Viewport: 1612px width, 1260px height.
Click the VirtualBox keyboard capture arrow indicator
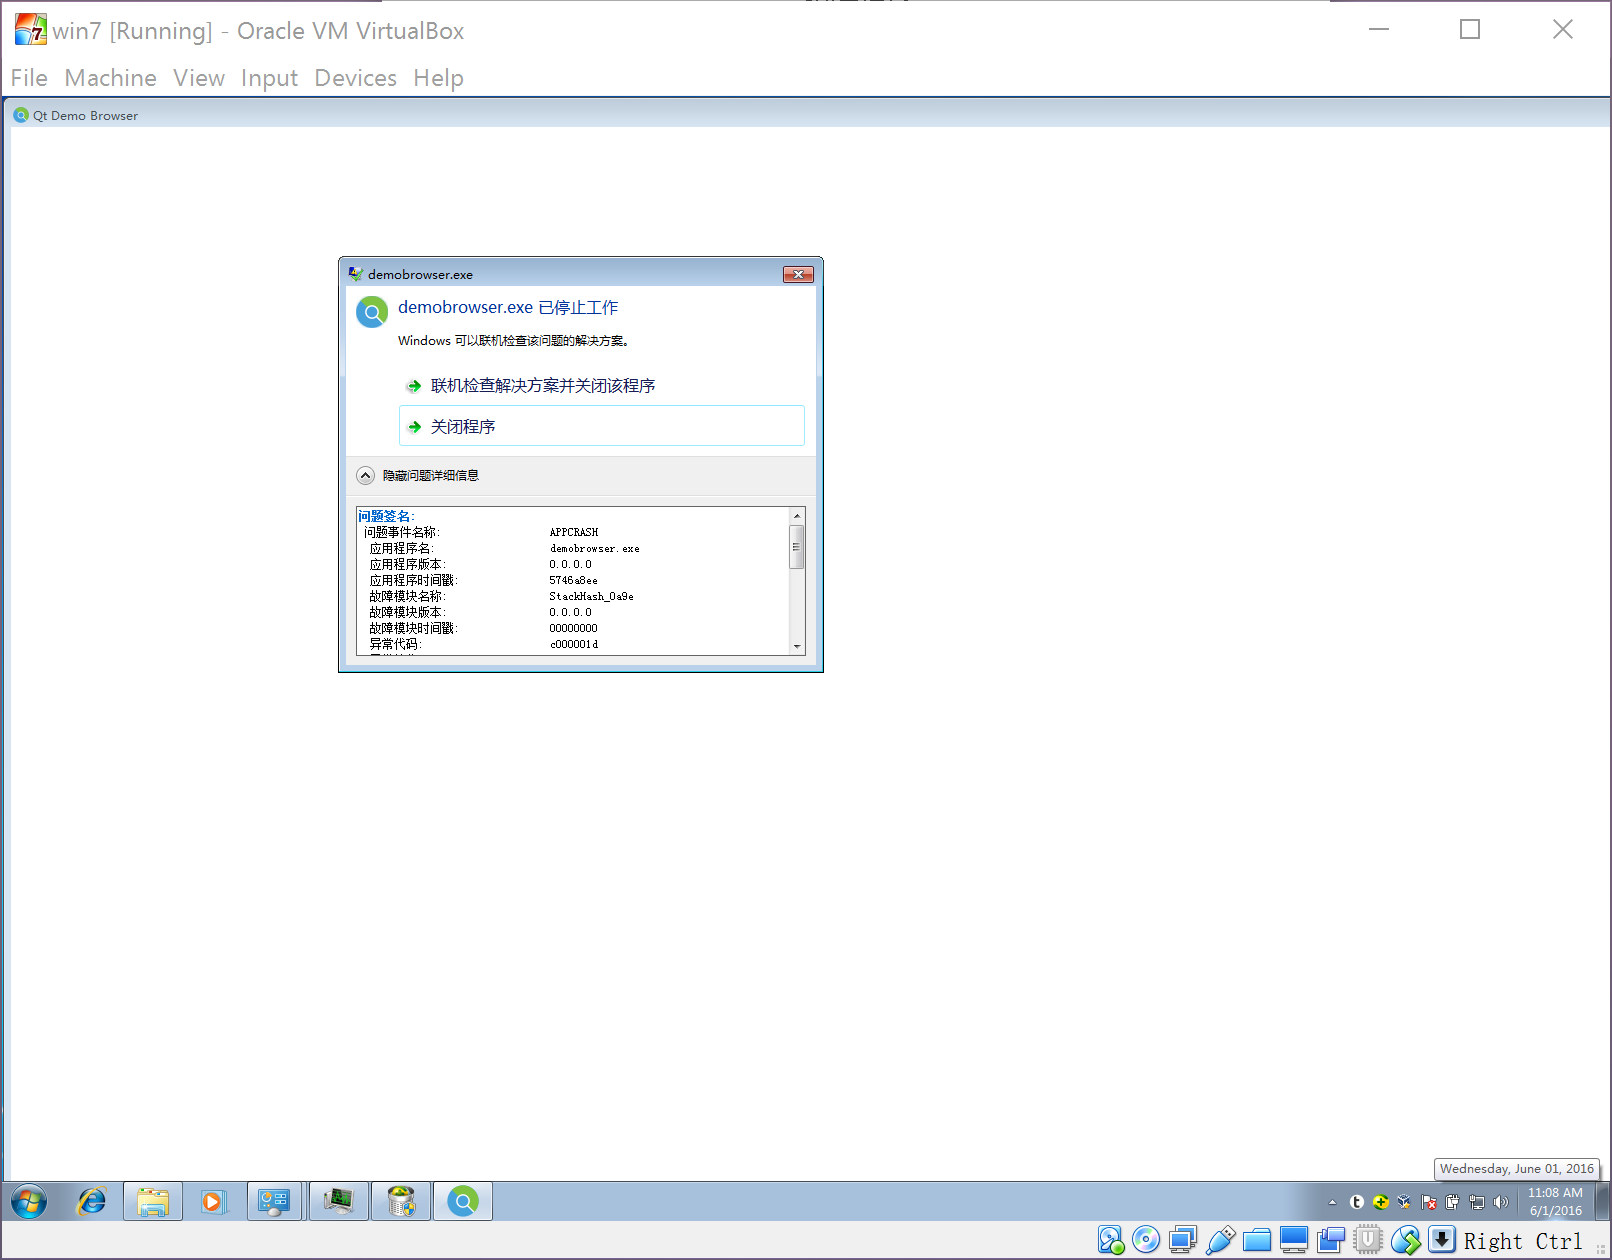click(1441, 1240)
